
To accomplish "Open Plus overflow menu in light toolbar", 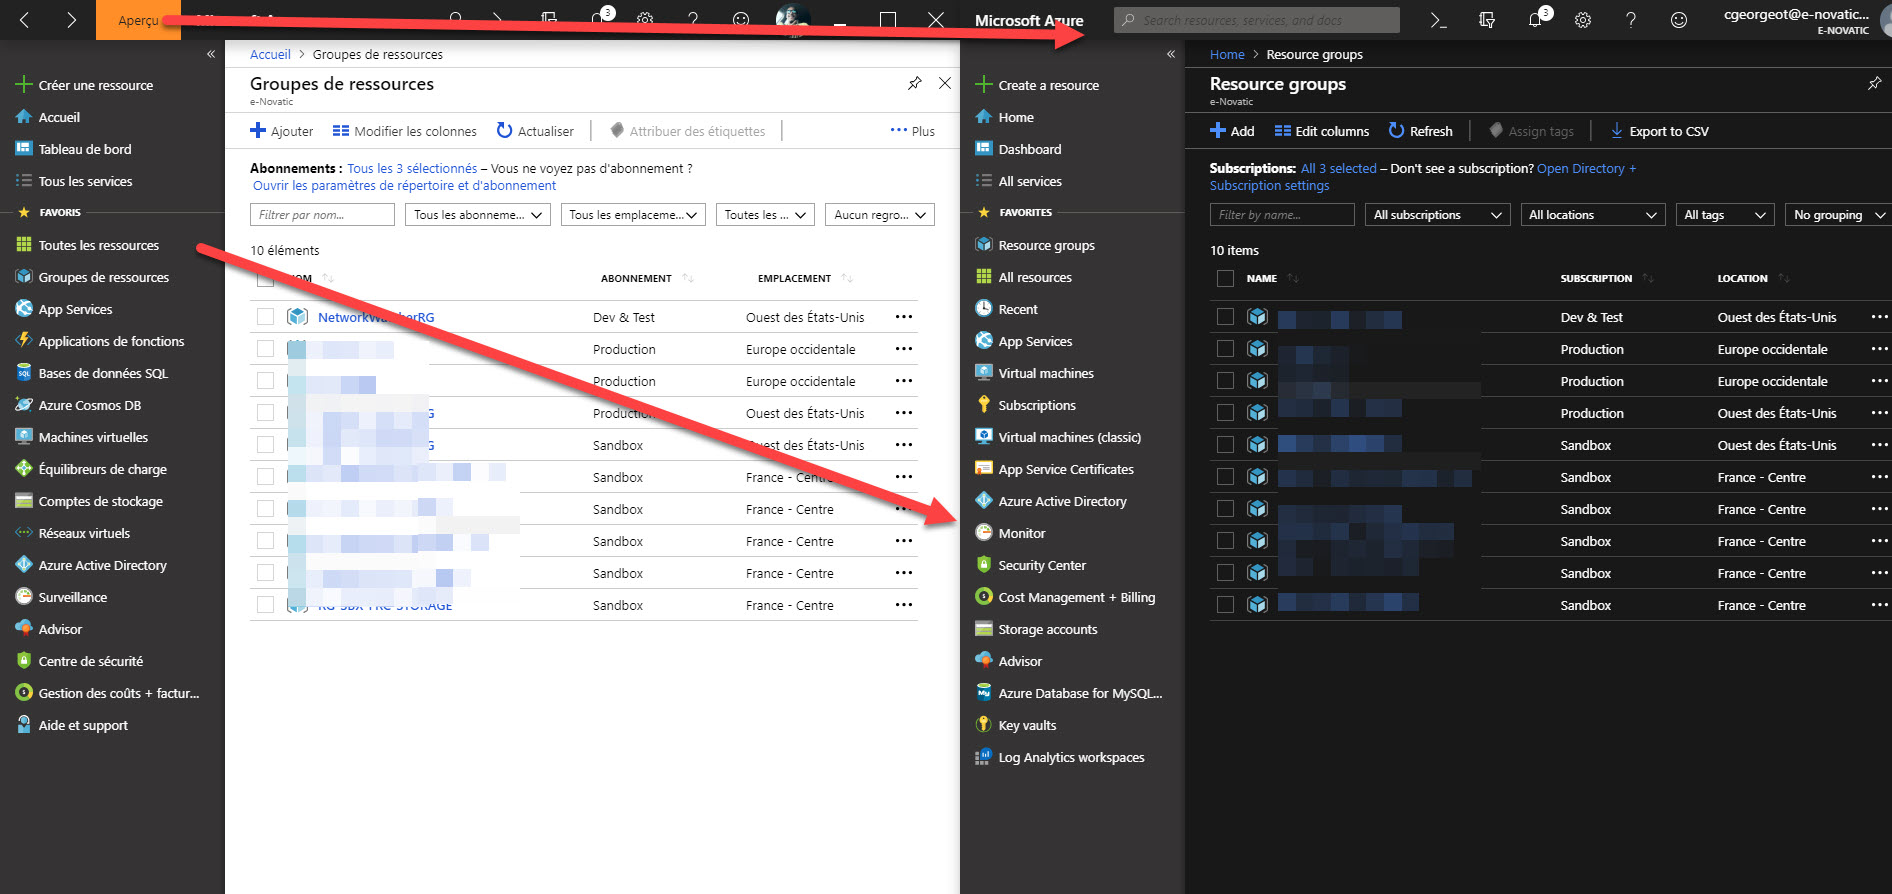I will (912, 131).
